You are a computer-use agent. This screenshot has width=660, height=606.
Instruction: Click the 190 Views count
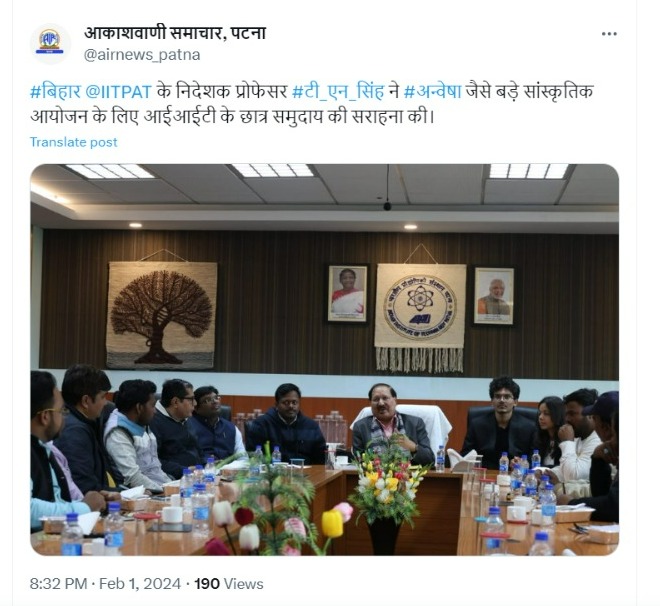(229, 584)
